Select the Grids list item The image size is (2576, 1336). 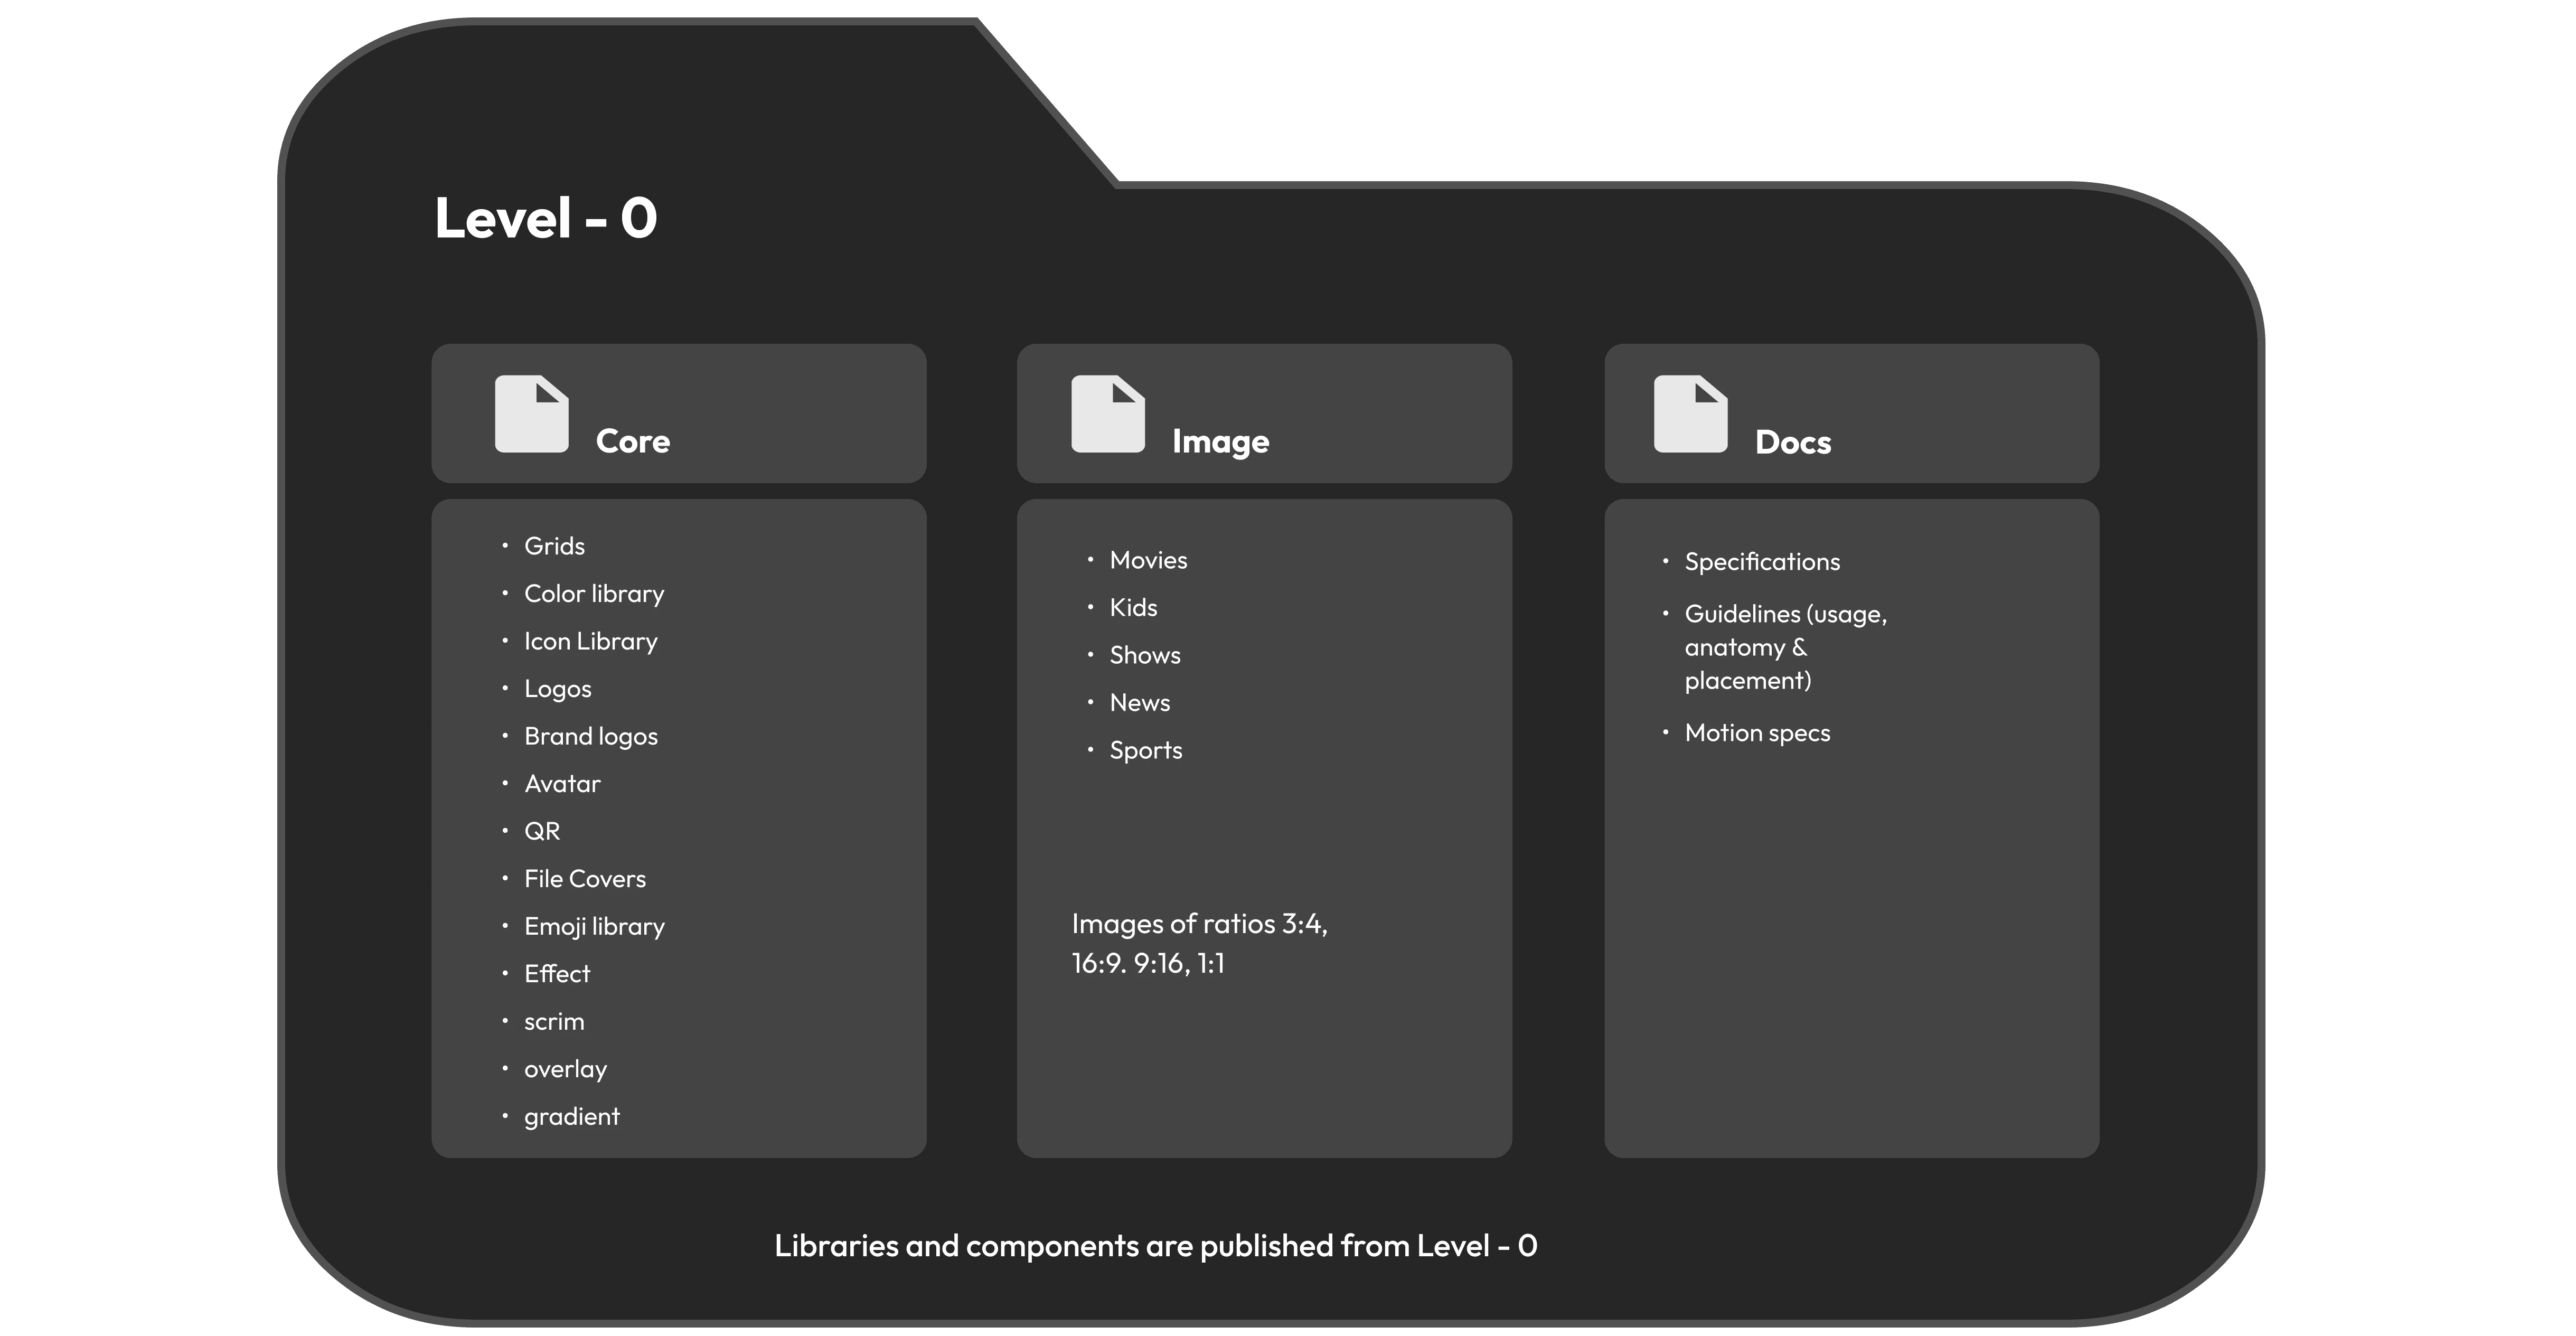(x=554, y=546)
